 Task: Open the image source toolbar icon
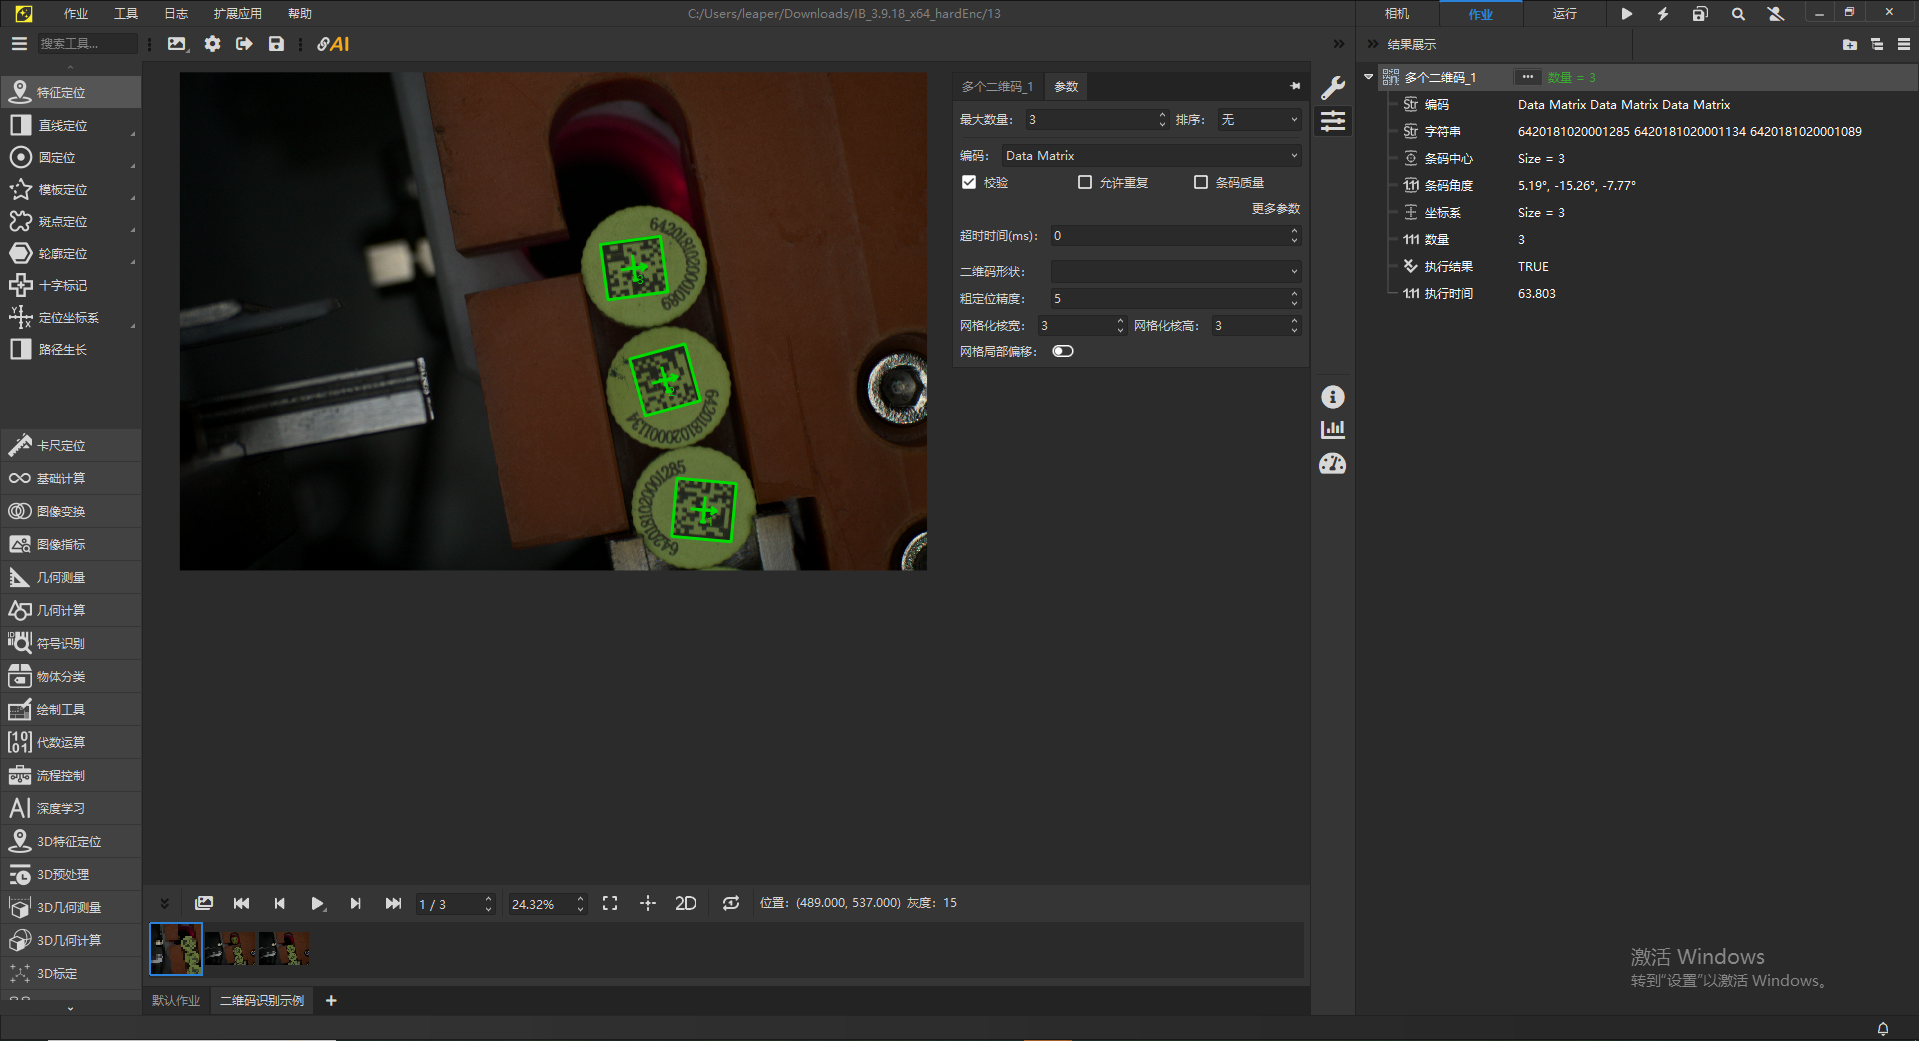click(177, 44)
